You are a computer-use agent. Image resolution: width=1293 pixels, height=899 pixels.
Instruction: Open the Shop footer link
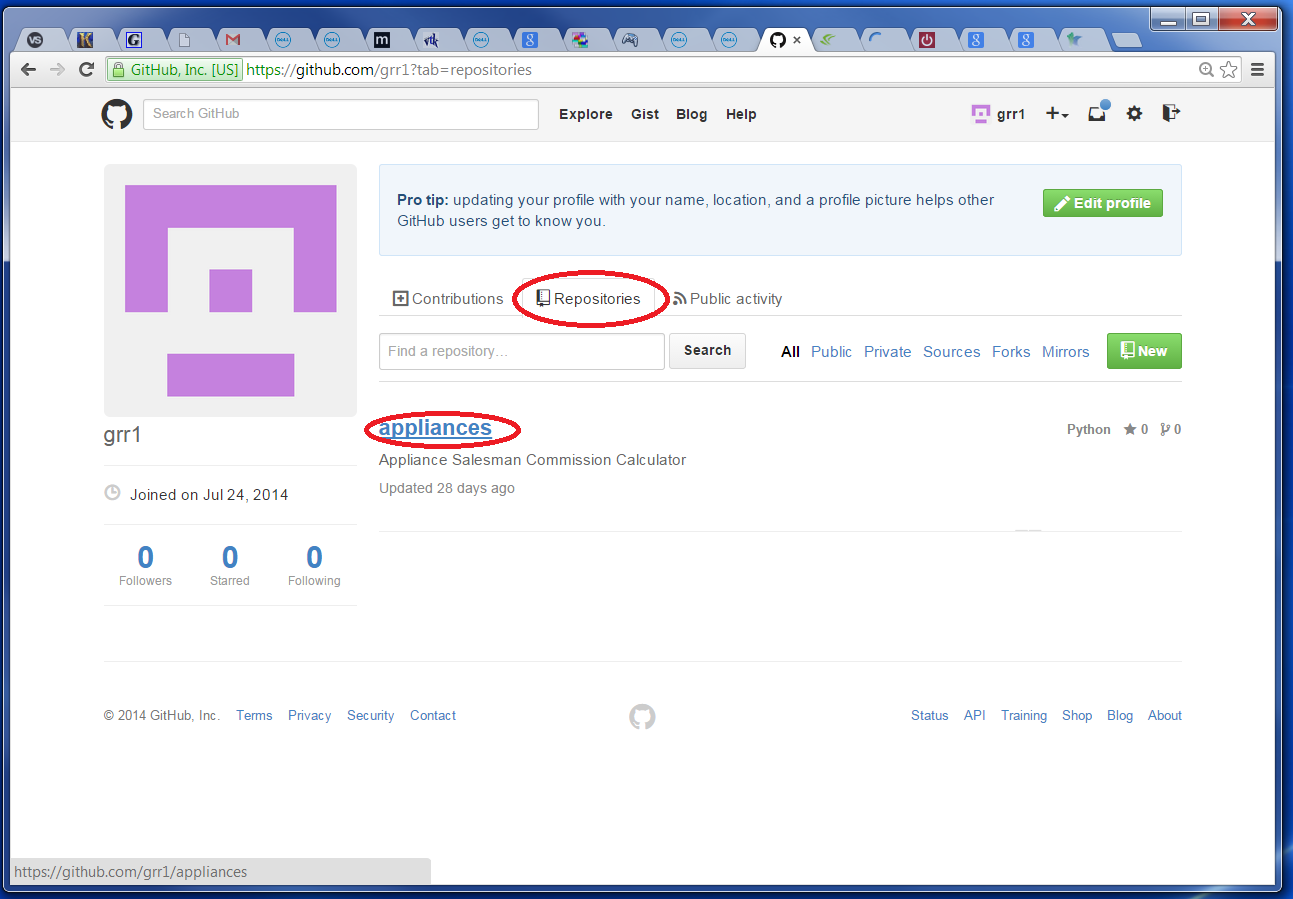(1077, 716)
